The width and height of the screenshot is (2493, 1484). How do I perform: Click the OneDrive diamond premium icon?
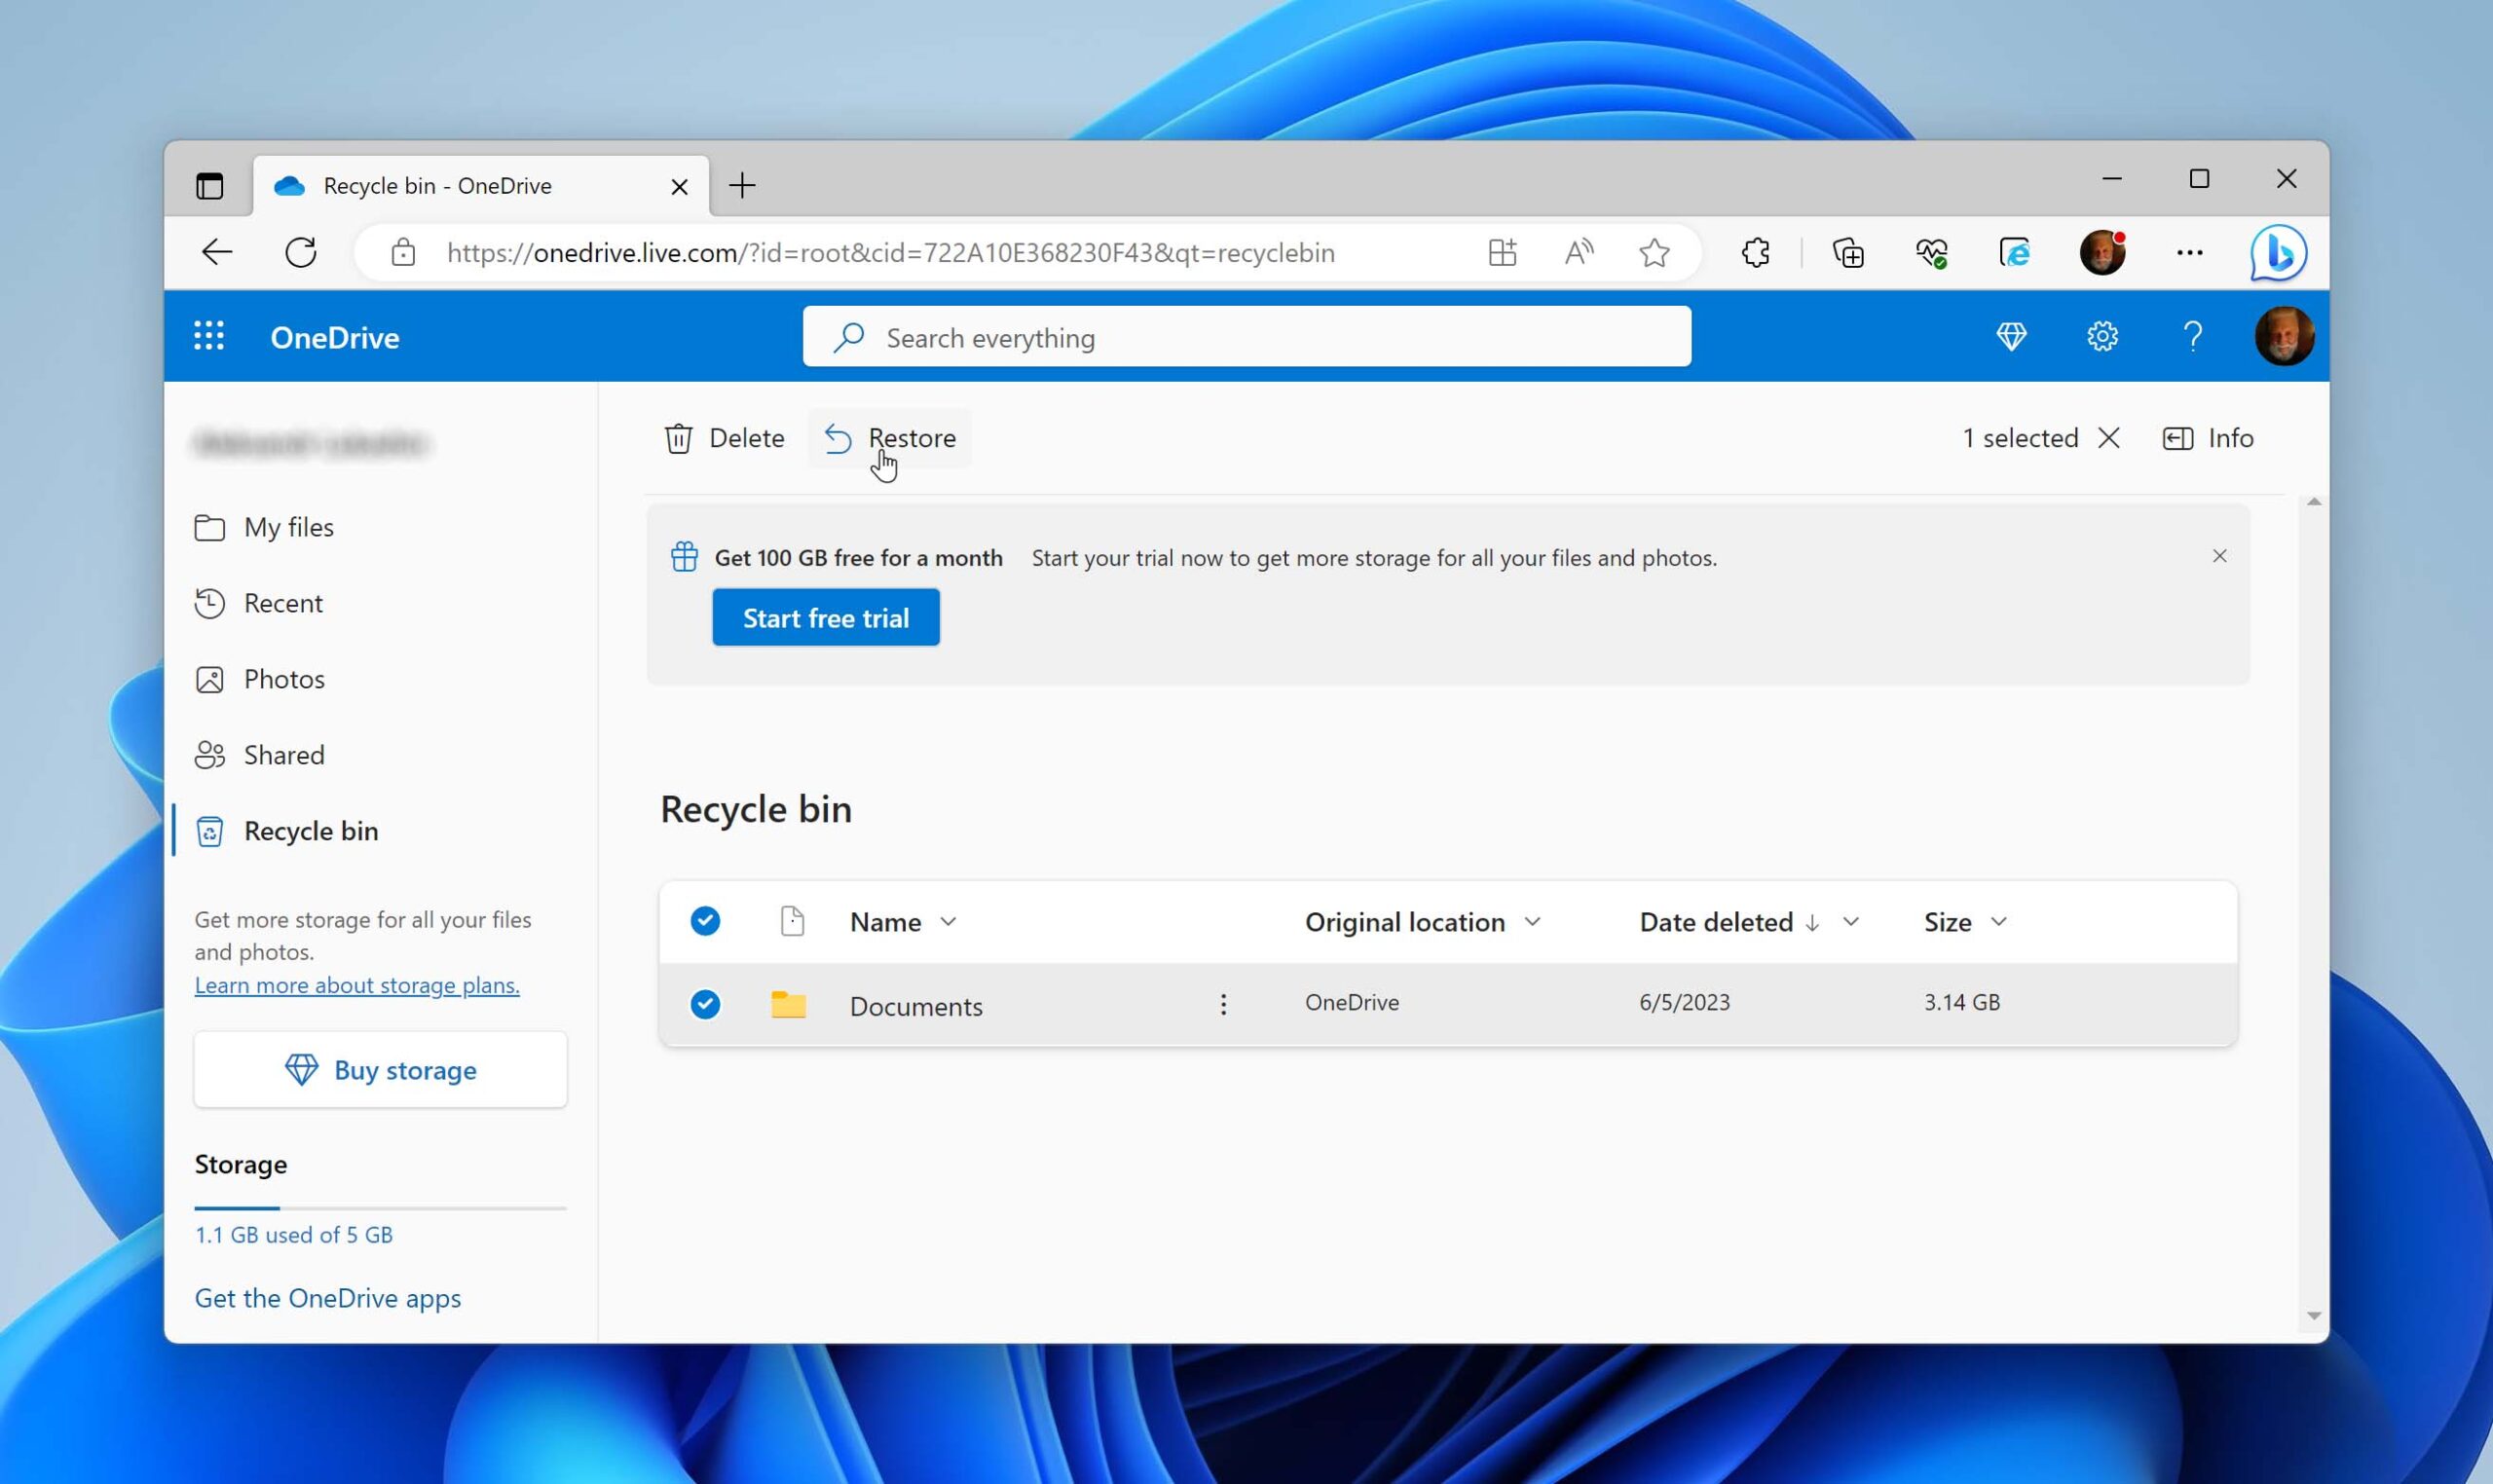point(2011,336)
